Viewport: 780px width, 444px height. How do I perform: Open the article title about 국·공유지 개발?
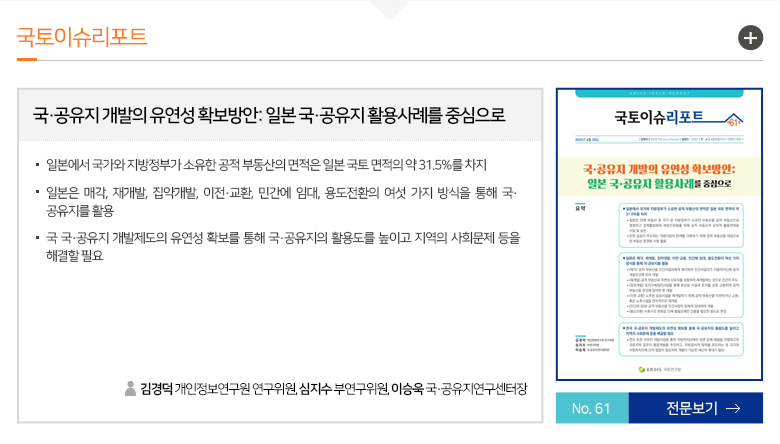point(269,114)
